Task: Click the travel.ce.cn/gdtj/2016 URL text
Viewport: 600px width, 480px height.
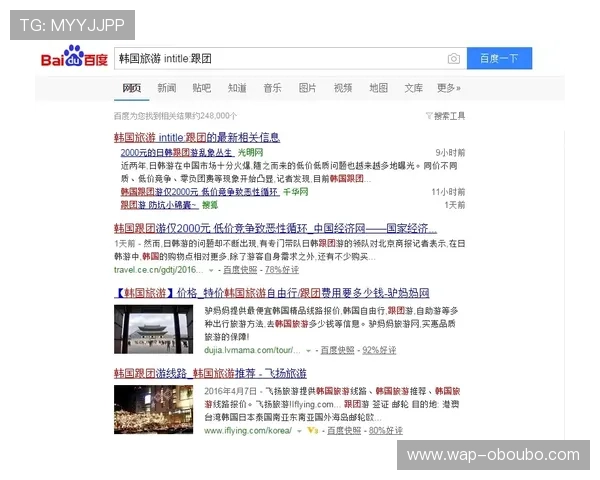Action: point(158,270)
